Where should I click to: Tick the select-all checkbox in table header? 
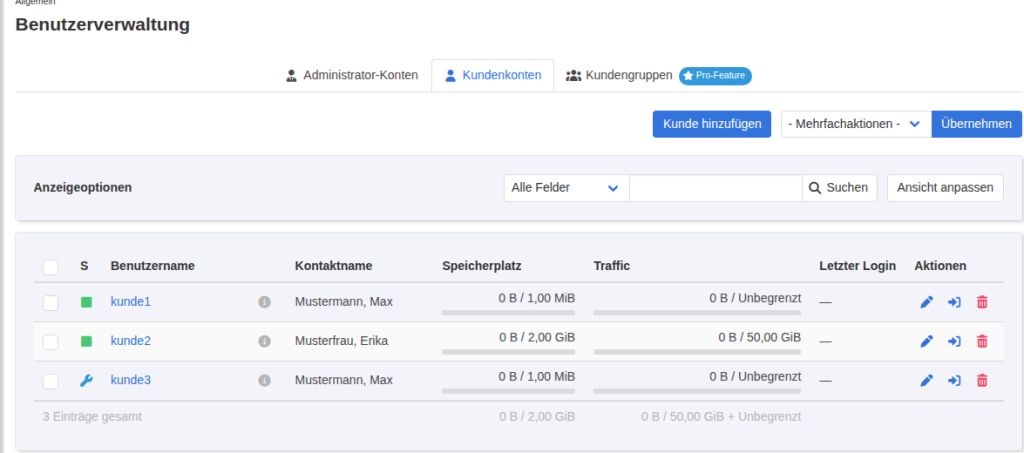click(x=50, y=267)
